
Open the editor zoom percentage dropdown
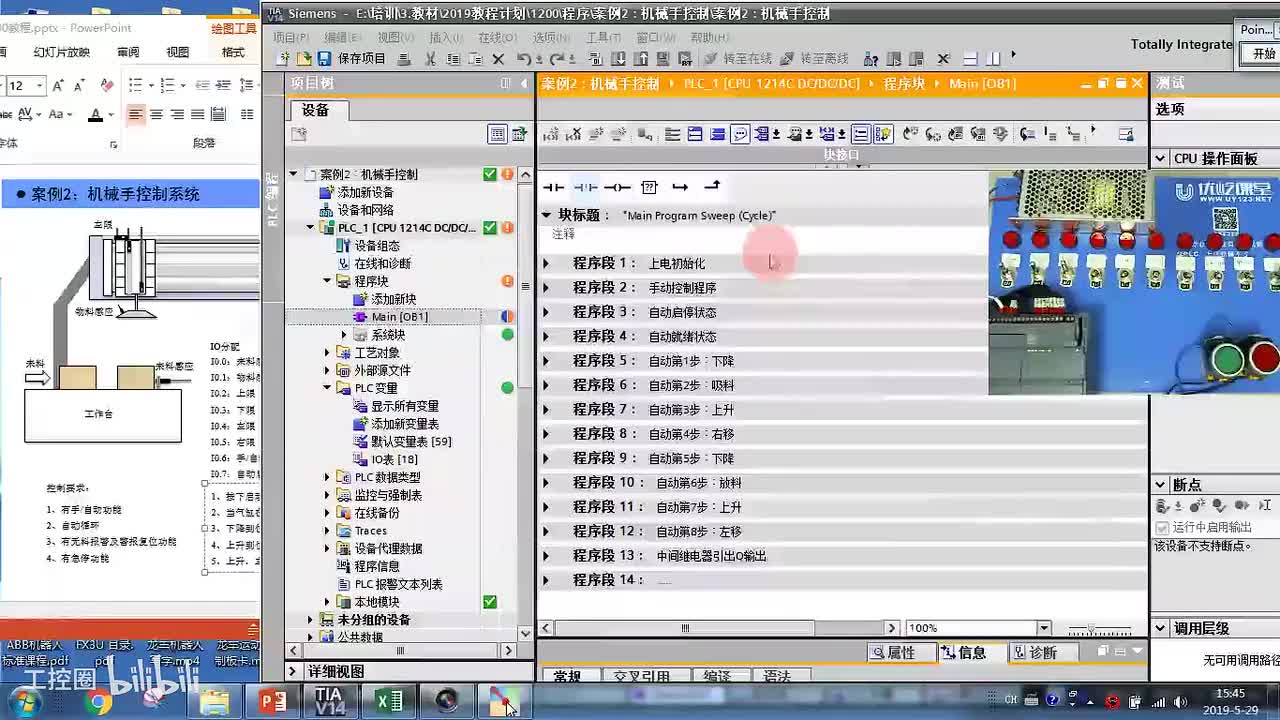(x=1044, y=628)
